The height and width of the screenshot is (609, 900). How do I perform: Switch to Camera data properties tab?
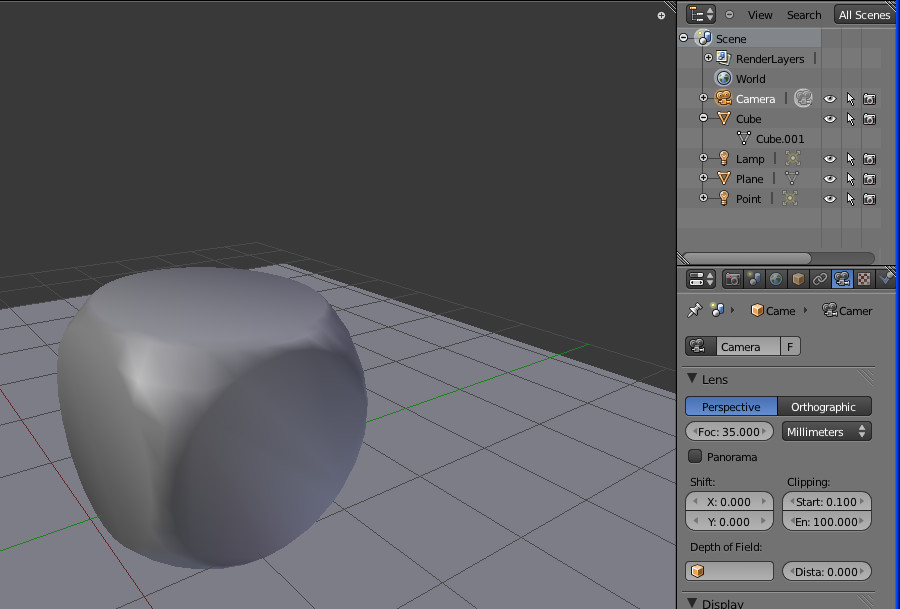click(842, 280)
